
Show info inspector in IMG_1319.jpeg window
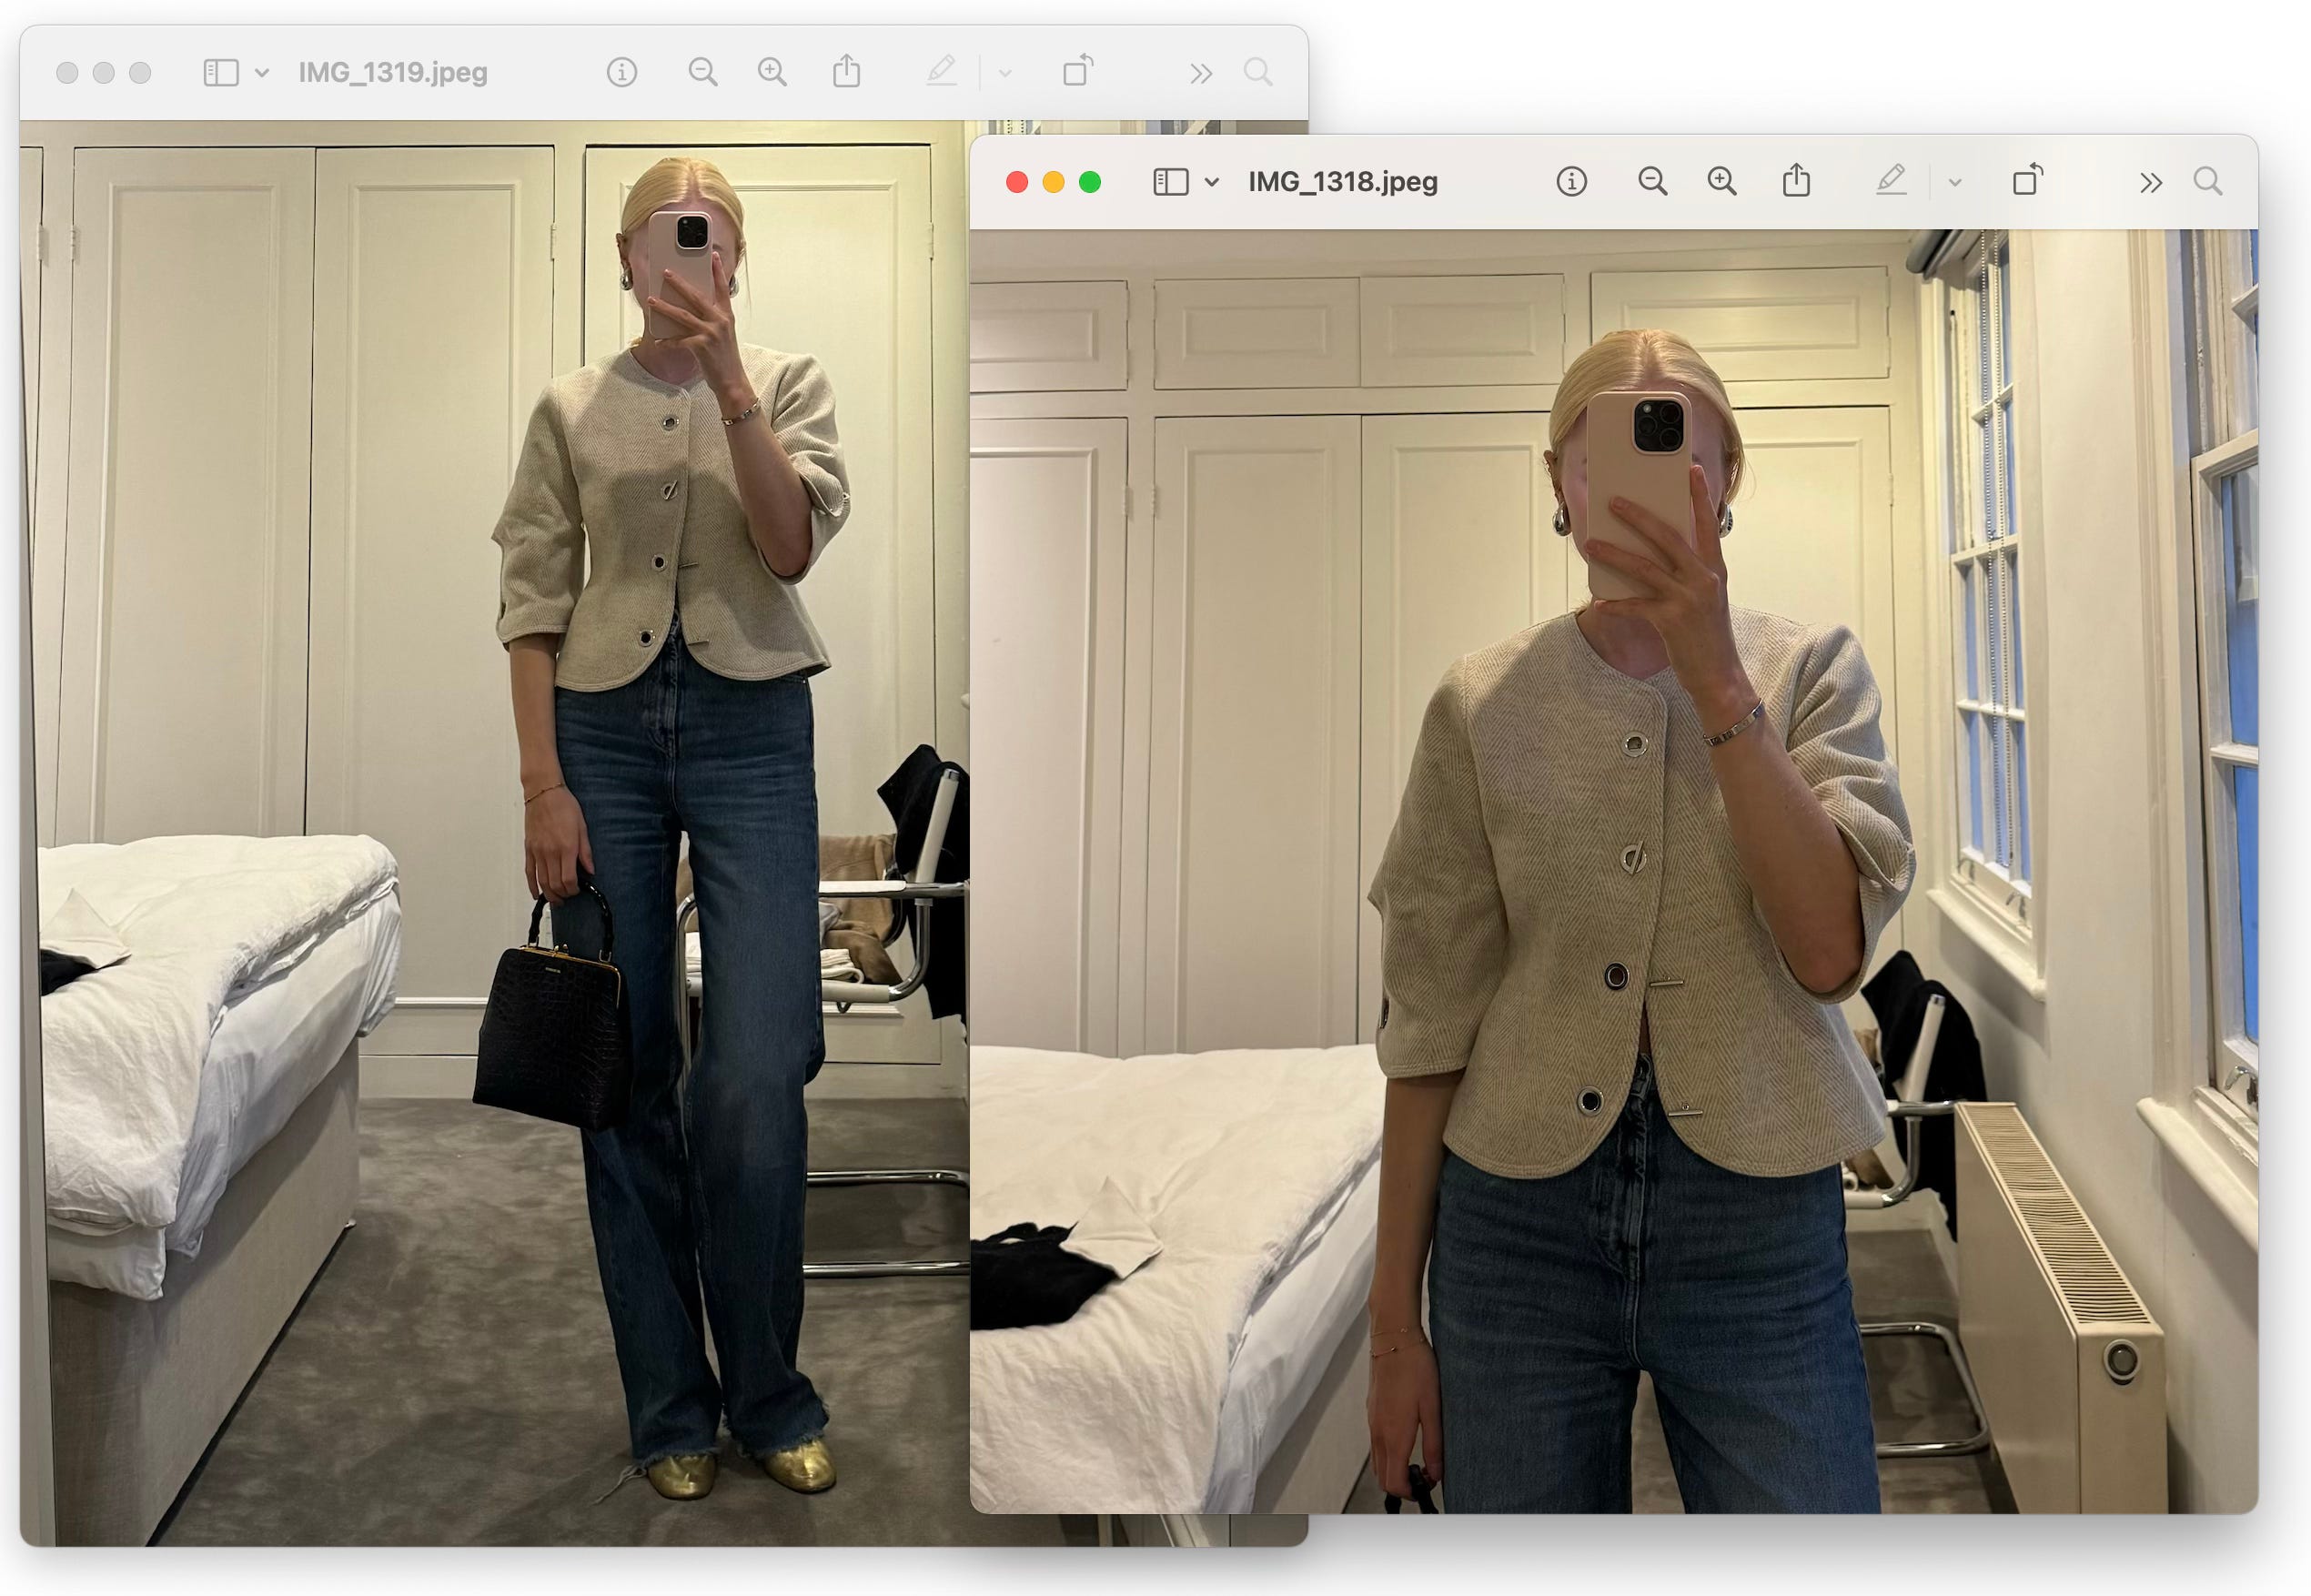621,73
